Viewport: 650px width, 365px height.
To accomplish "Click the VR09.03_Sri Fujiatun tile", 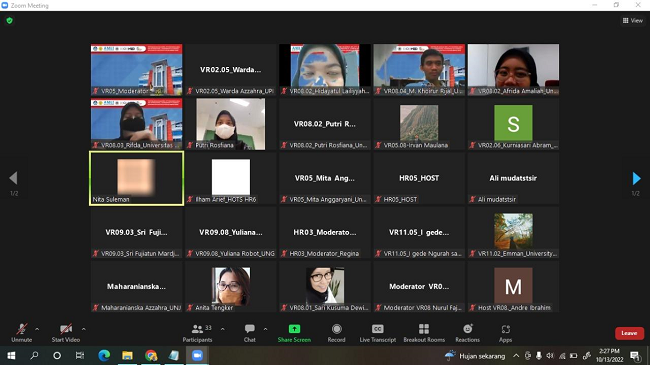I will 136,232.
